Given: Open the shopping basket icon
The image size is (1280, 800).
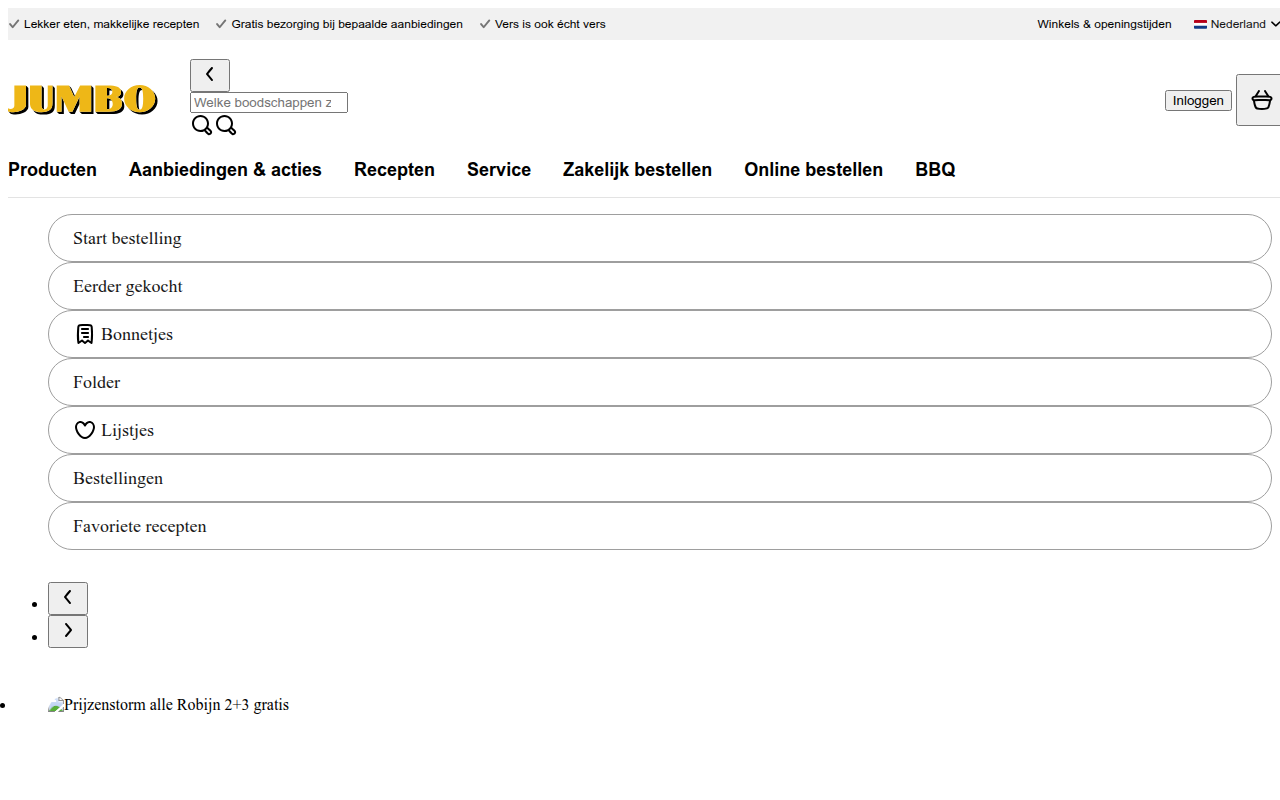Looking at the screenshot, I should click(x=1261, y=100).
